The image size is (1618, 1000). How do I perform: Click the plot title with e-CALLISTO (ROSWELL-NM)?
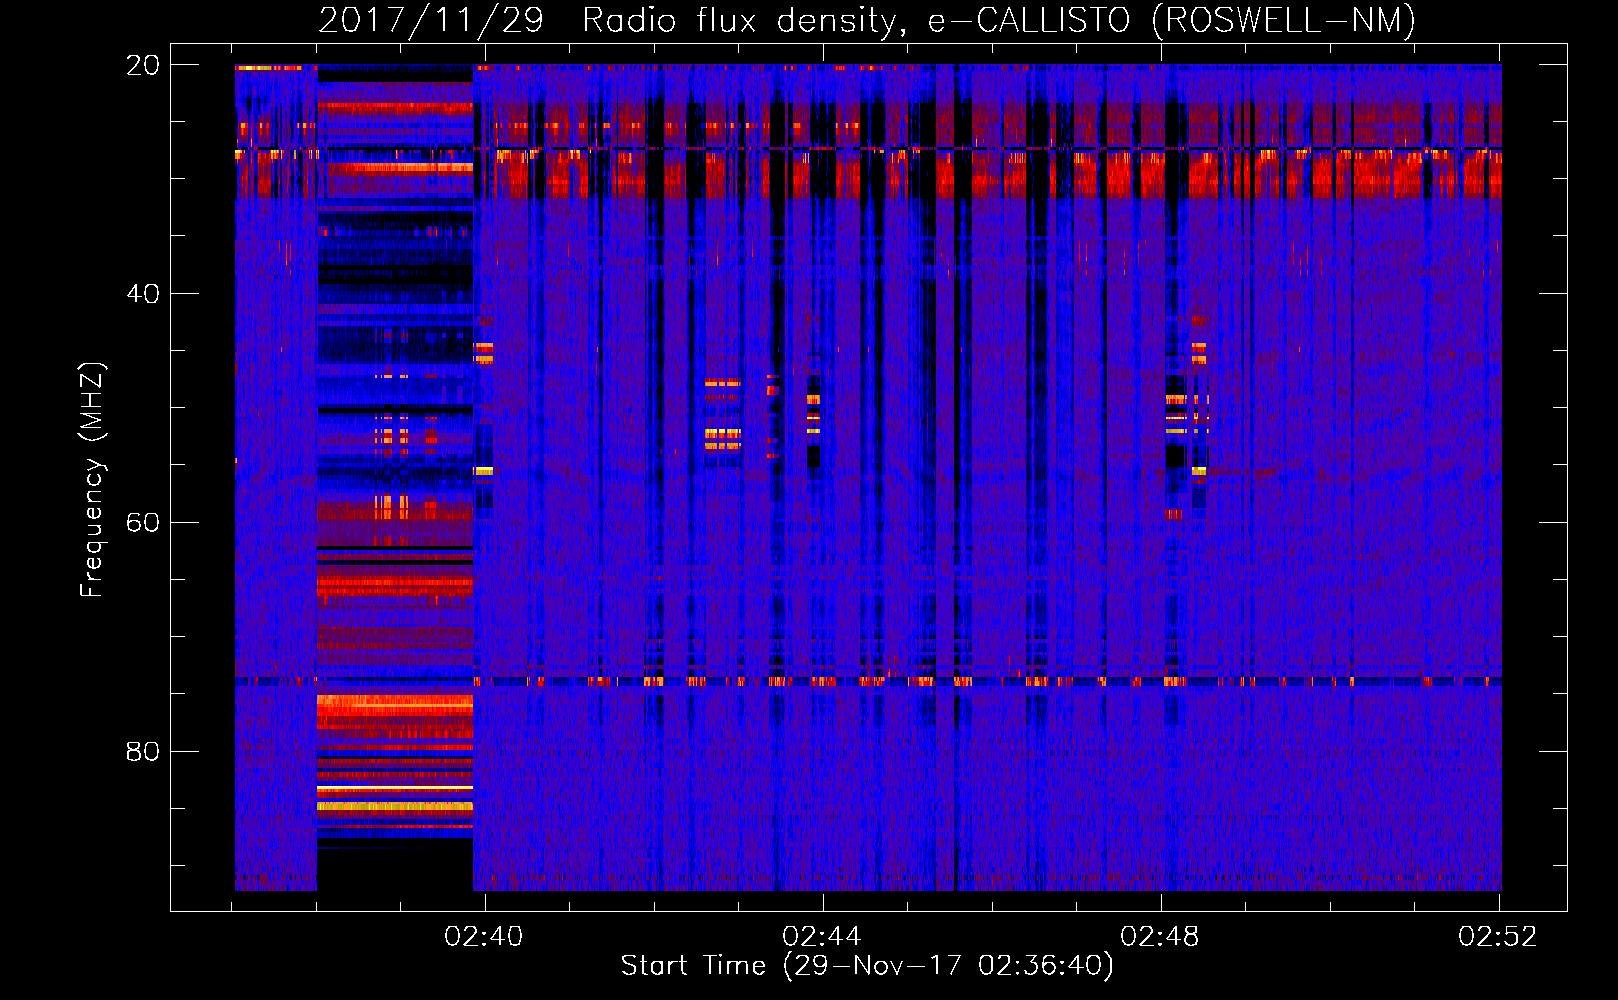coord(867,20)
